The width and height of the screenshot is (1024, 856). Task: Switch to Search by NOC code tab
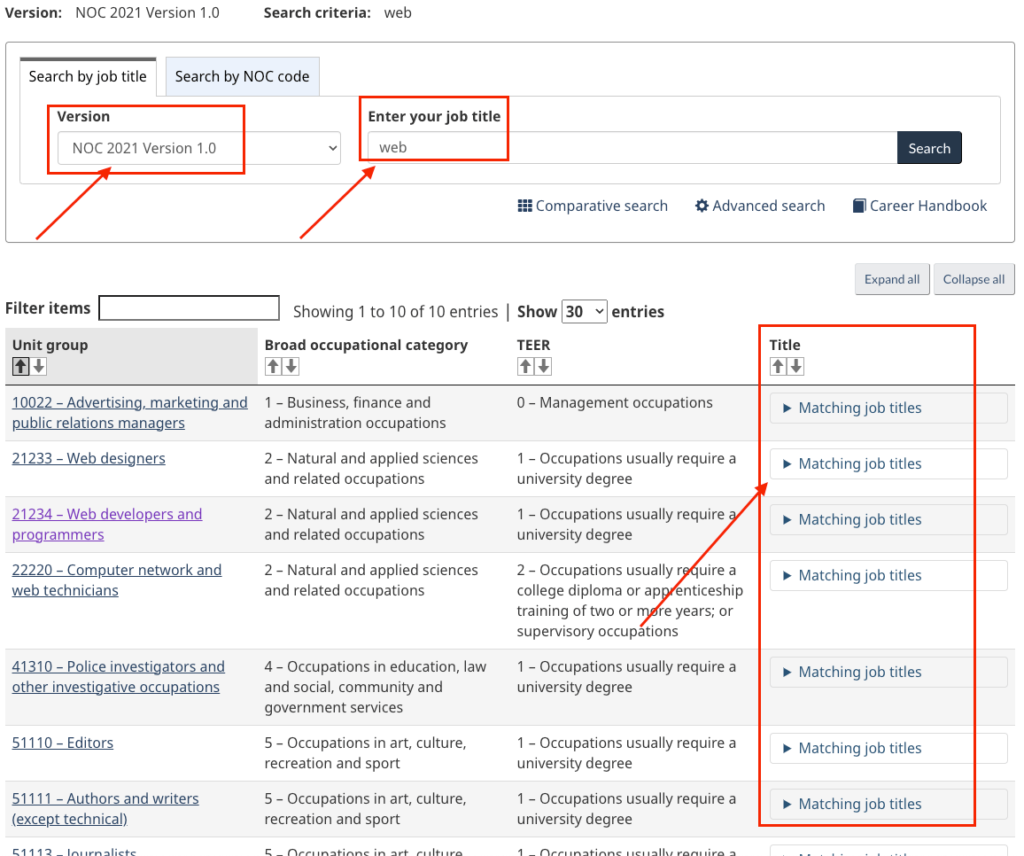[242, 76]
